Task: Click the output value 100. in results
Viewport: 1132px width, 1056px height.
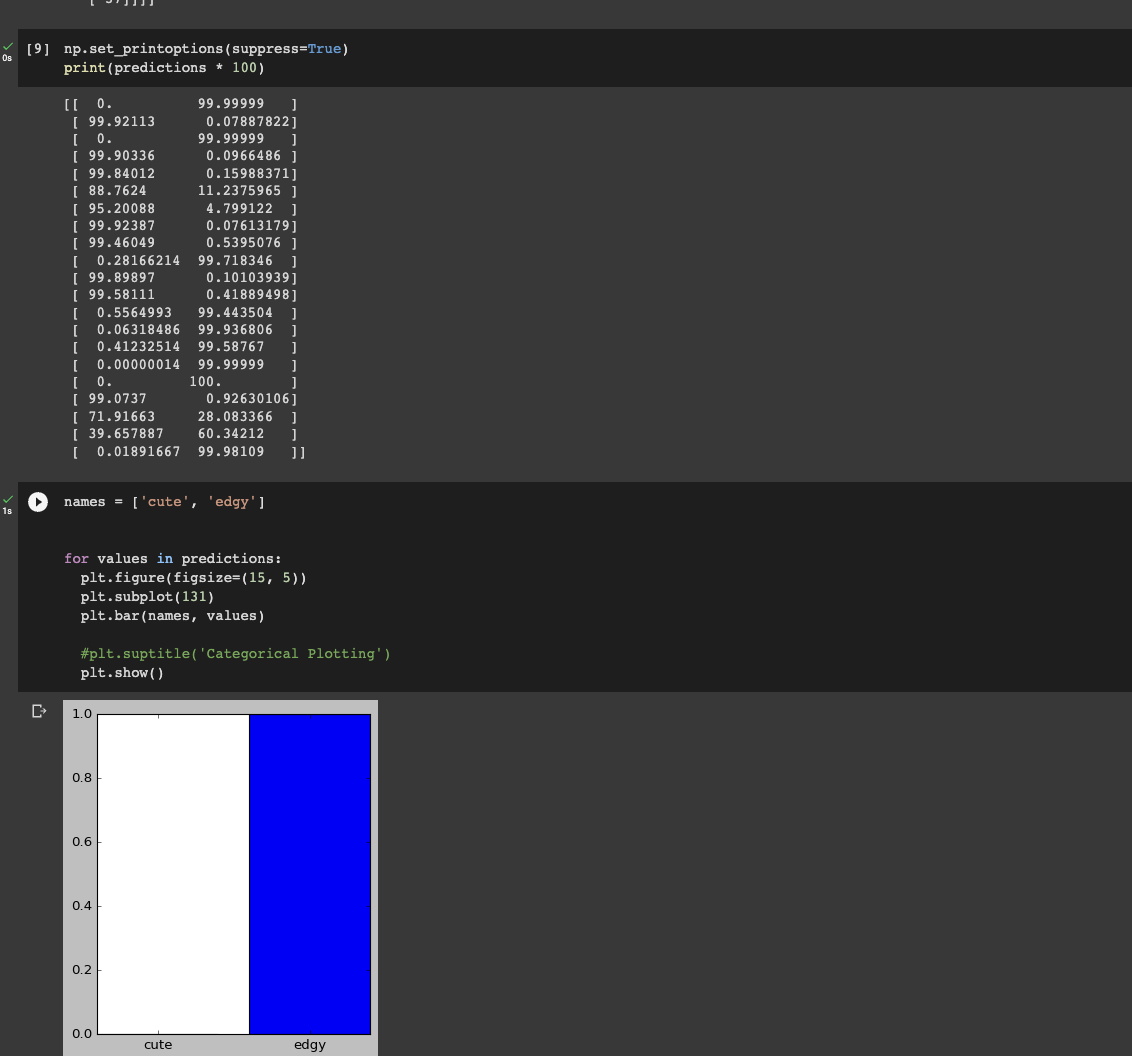Action: 205,382
